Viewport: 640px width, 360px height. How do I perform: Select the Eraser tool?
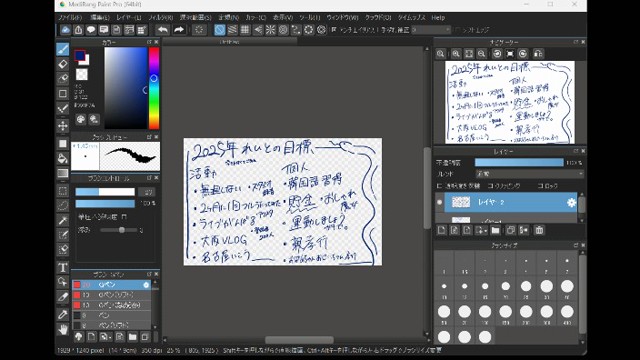pos(62,64)
